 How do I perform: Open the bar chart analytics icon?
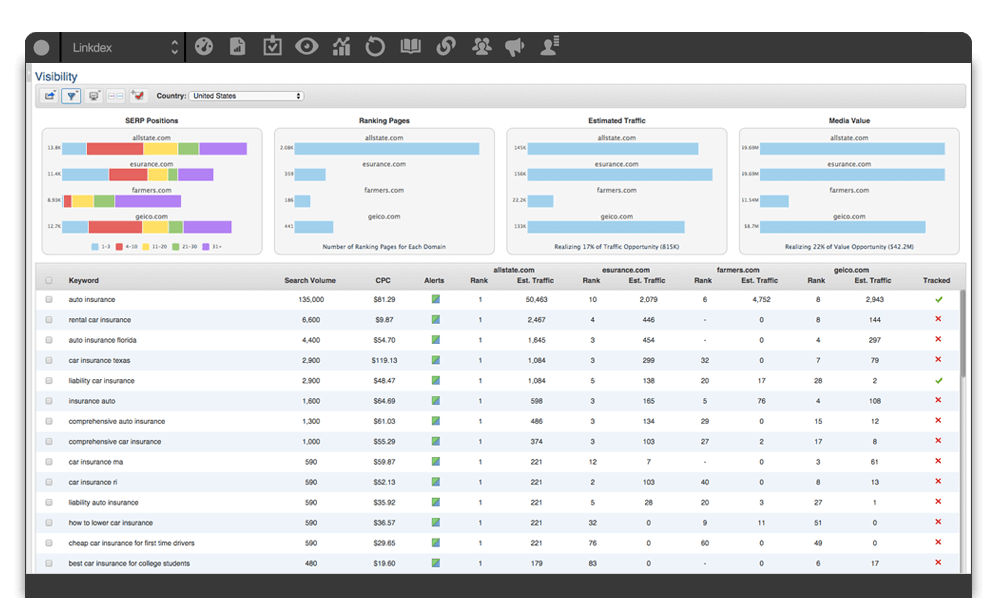[342, 46]
